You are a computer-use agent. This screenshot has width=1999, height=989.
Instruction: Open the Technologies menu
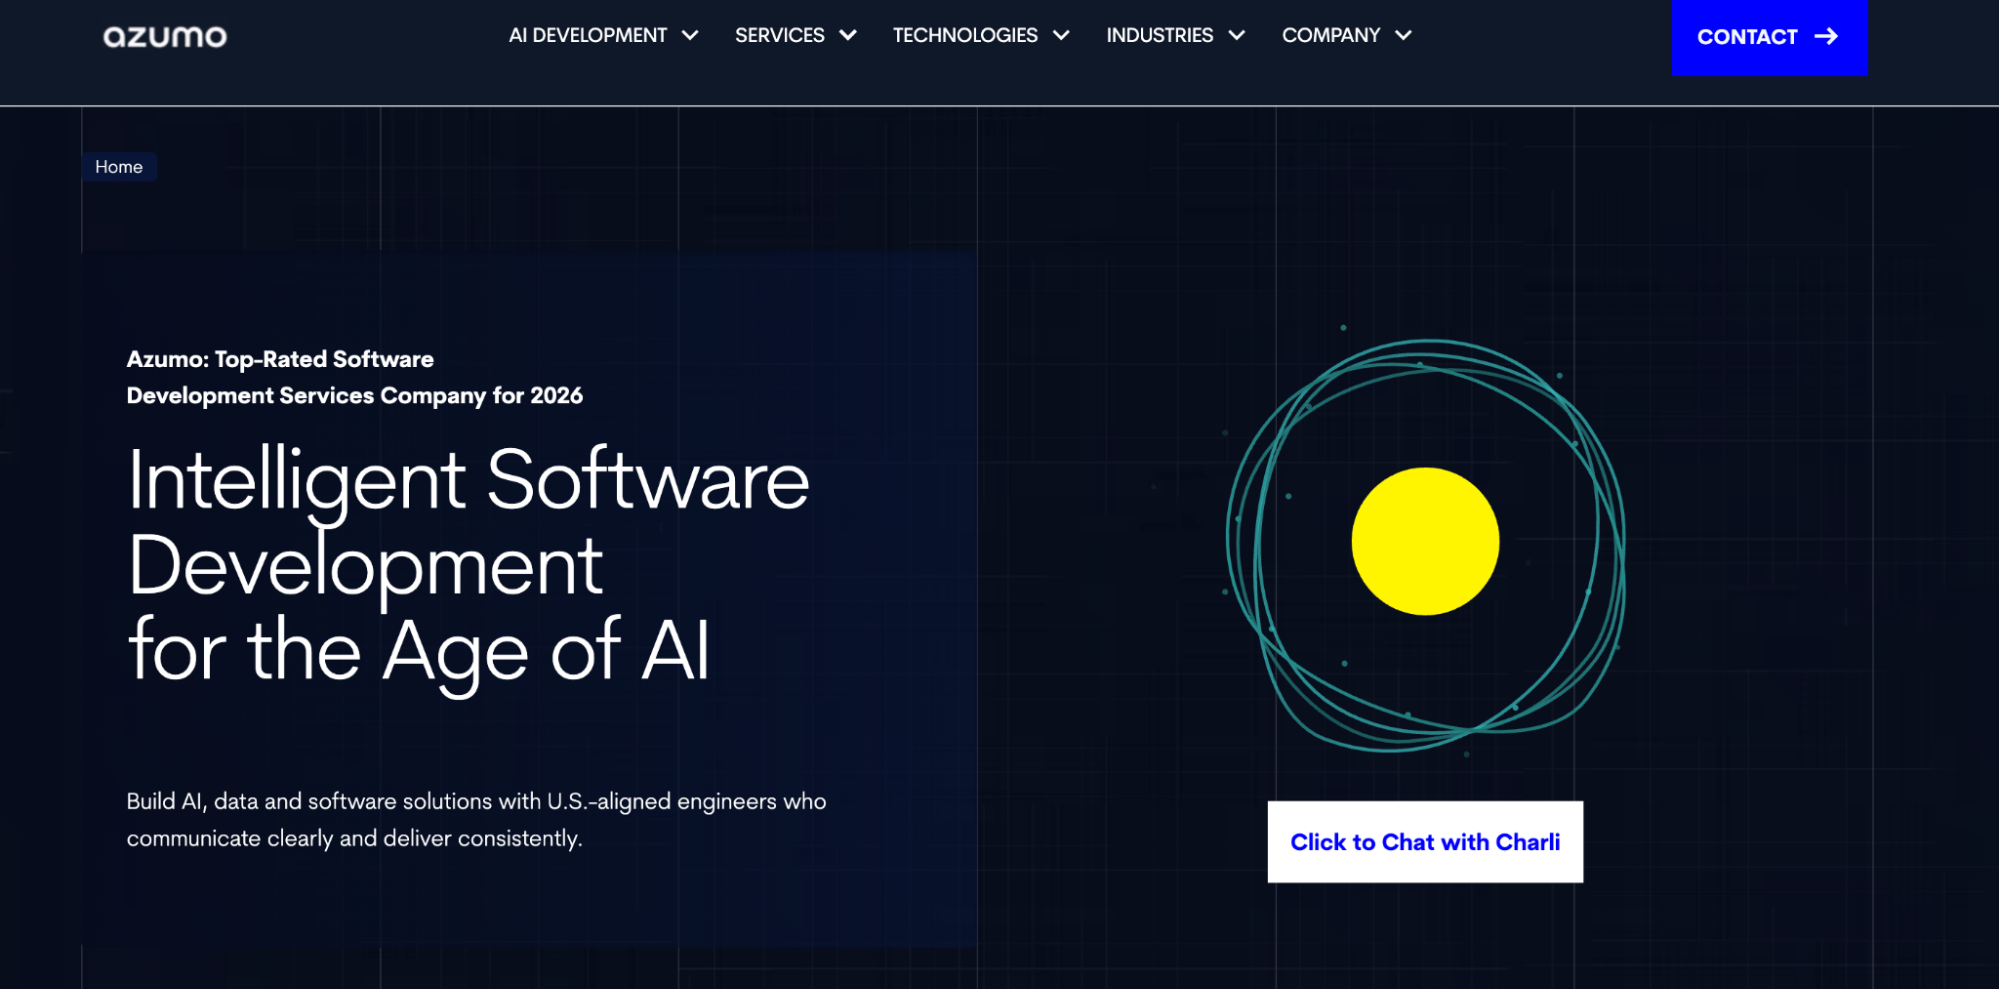pyautogui.click(x=981, y=35)
